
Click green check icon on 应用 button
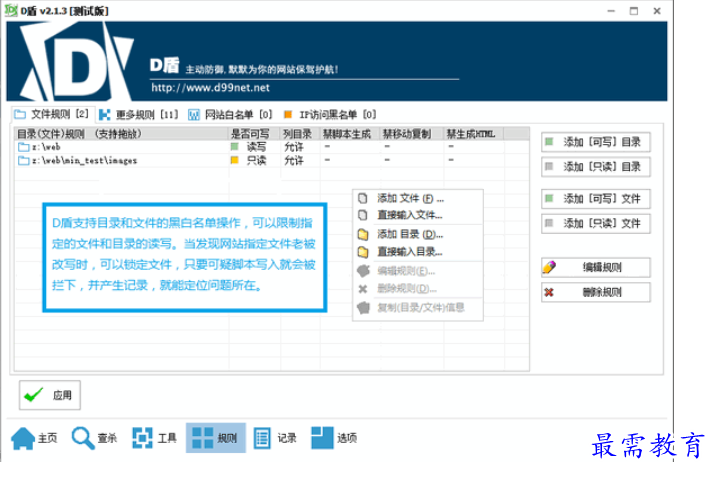[x=34, y=395]
